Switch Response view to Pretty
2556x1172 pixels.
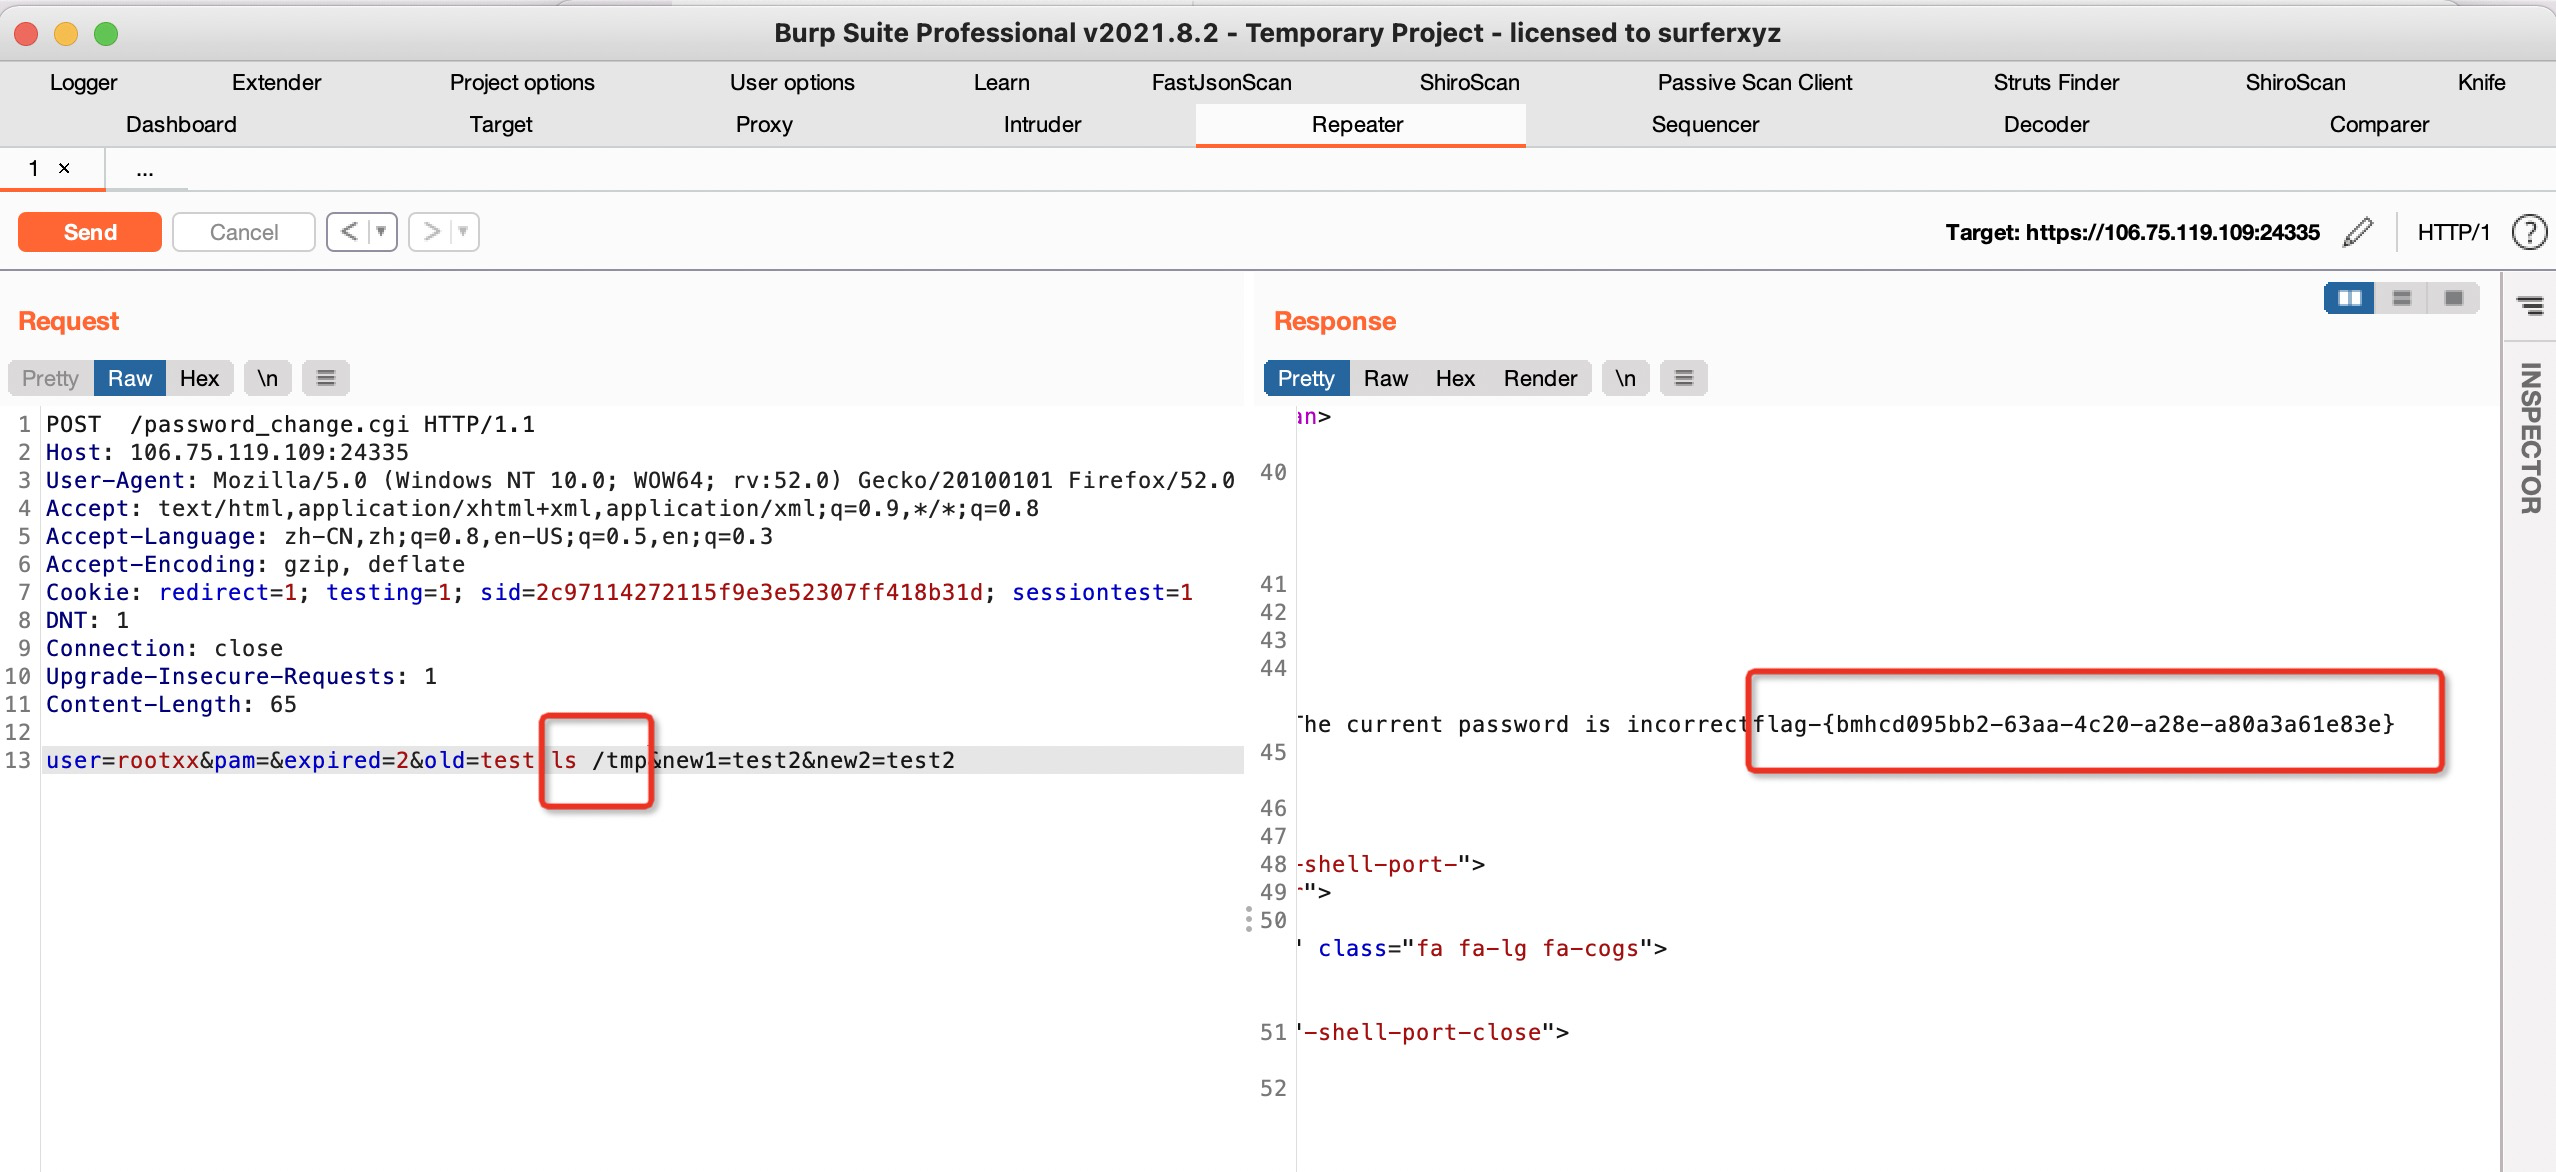point(1306,378)
